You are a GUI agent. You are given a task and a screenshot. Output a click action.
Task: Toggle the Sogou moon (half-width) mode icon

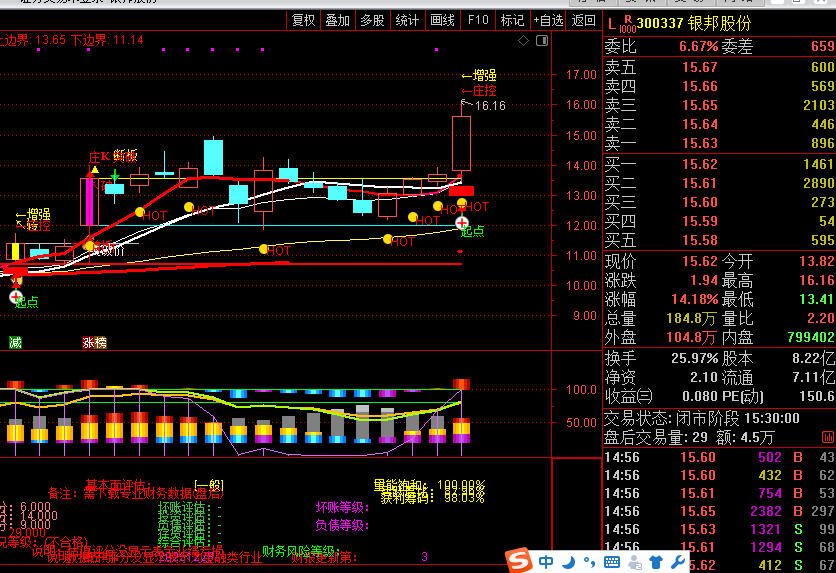click(571, 562)
